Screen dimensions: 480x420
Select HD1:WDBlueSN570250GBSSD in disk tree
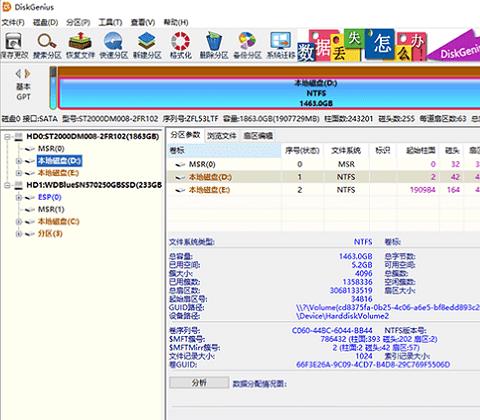click(94, 185)
